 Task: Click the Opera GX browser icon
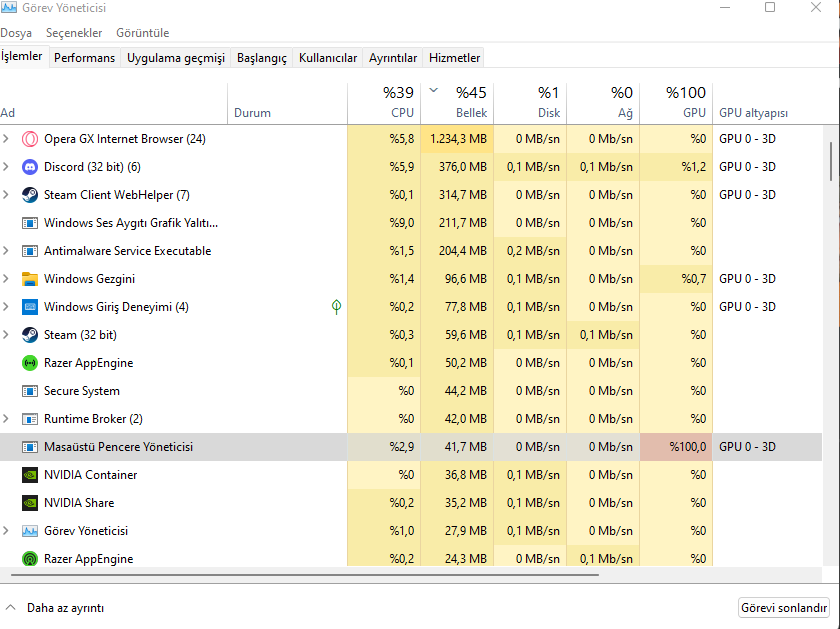coord(29,139)
